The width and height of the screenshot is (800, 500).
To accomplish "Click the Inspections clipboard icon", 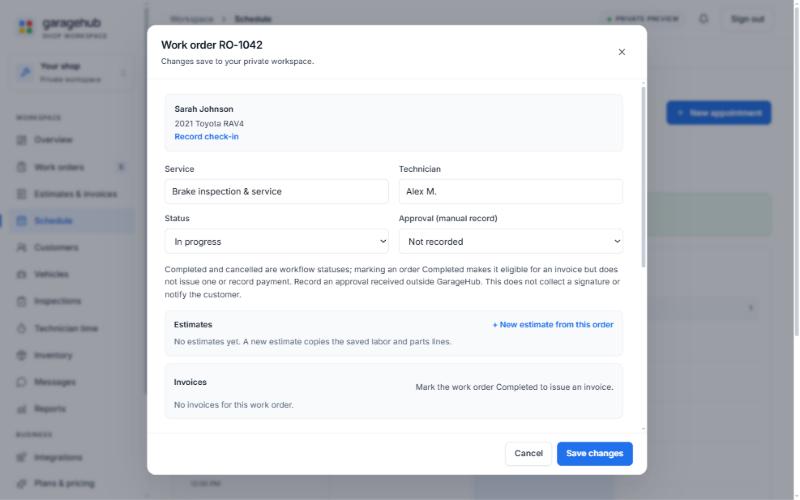I will point(21,301).
